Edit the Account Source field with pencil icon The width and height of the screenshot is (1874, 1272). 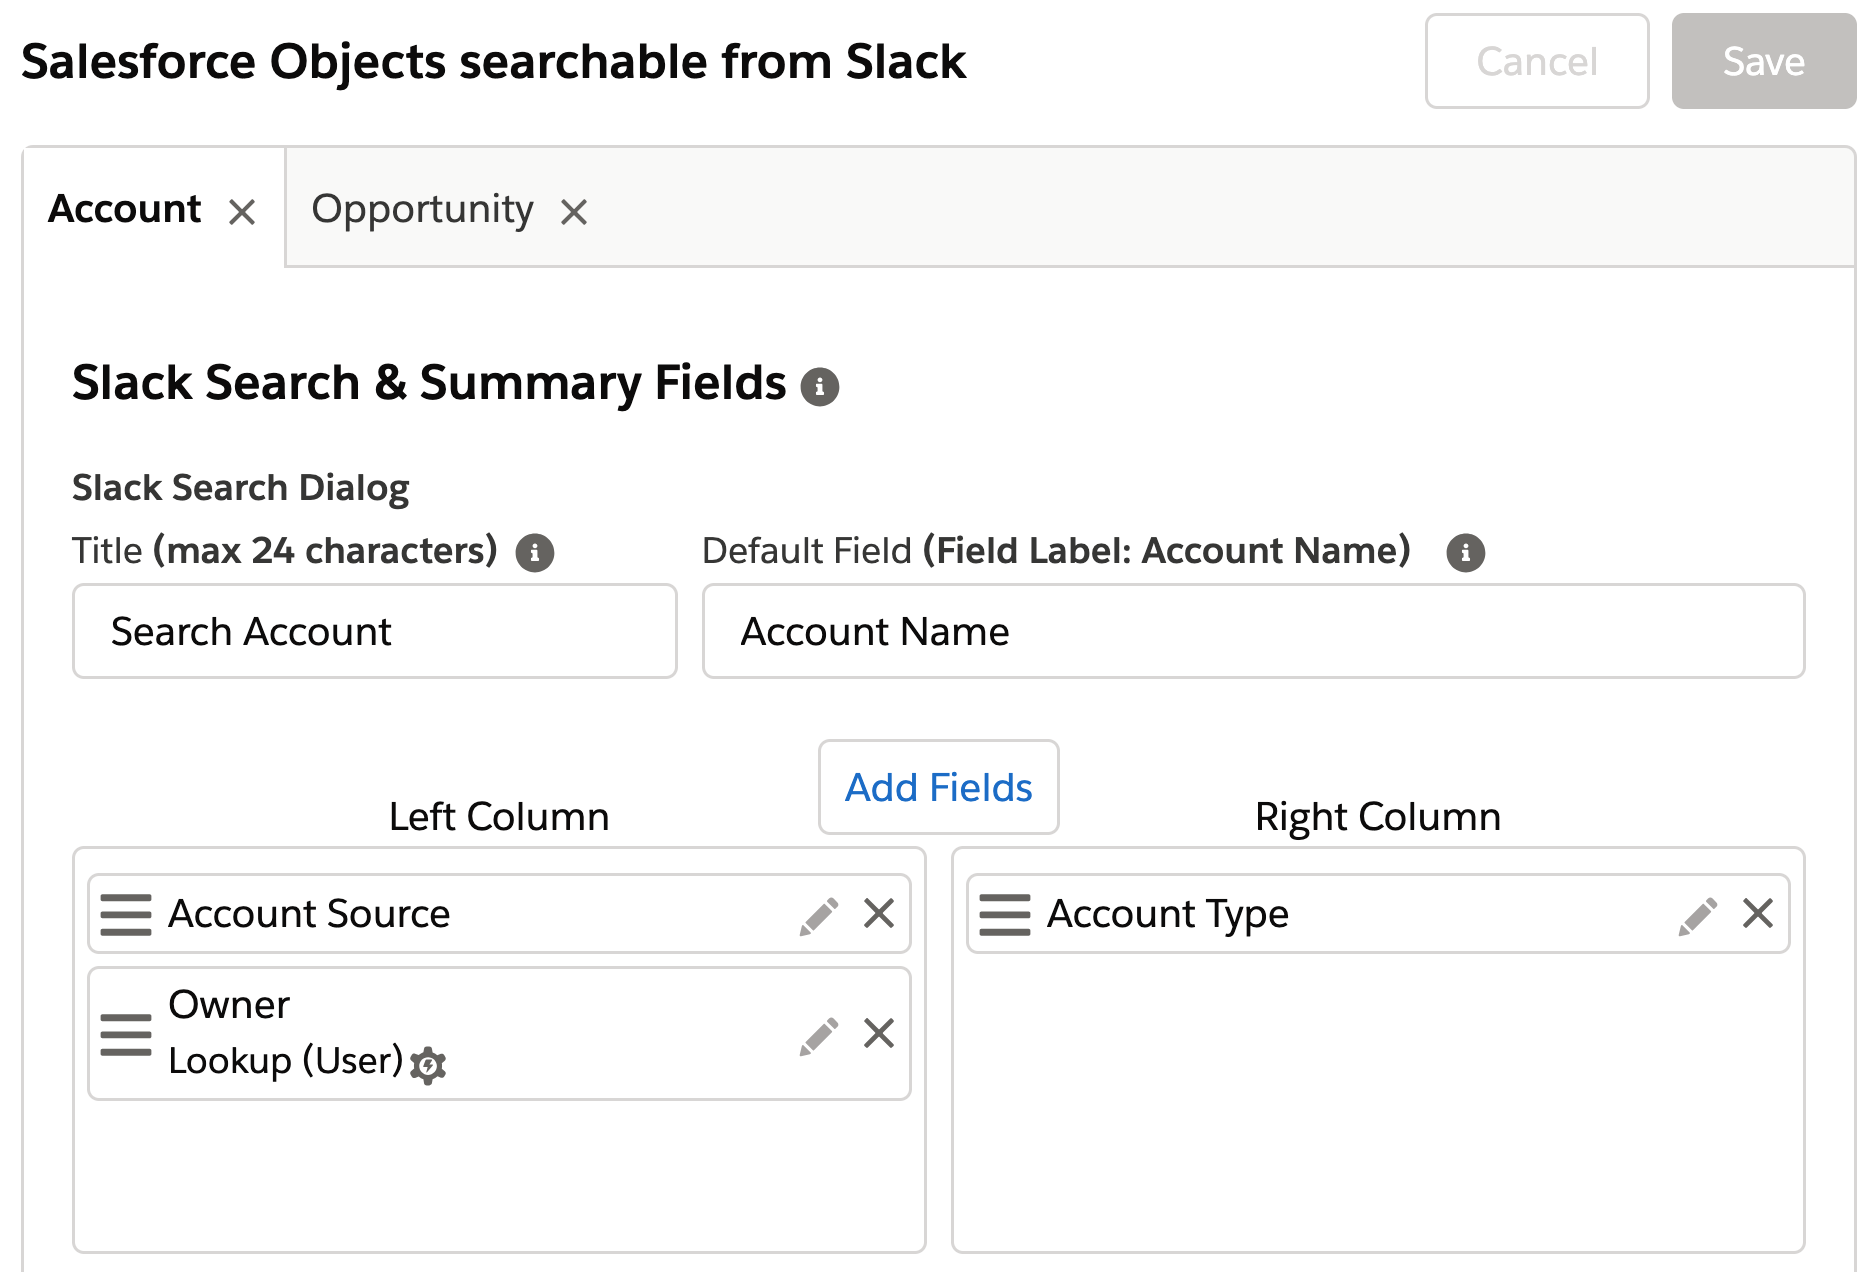819,915
